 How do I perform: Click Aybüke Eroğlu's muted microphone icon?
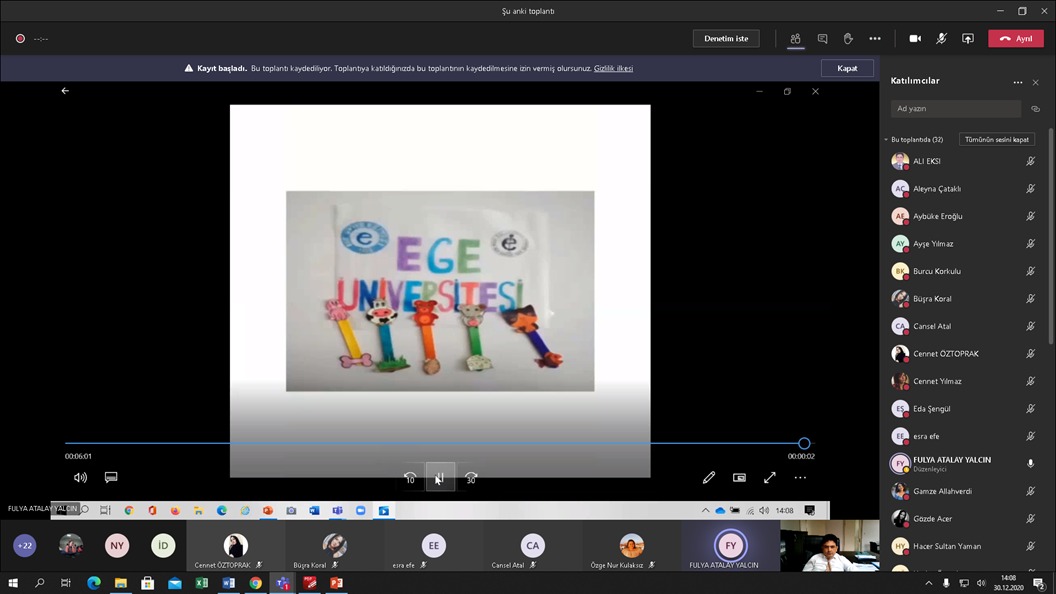point(1030,216)
